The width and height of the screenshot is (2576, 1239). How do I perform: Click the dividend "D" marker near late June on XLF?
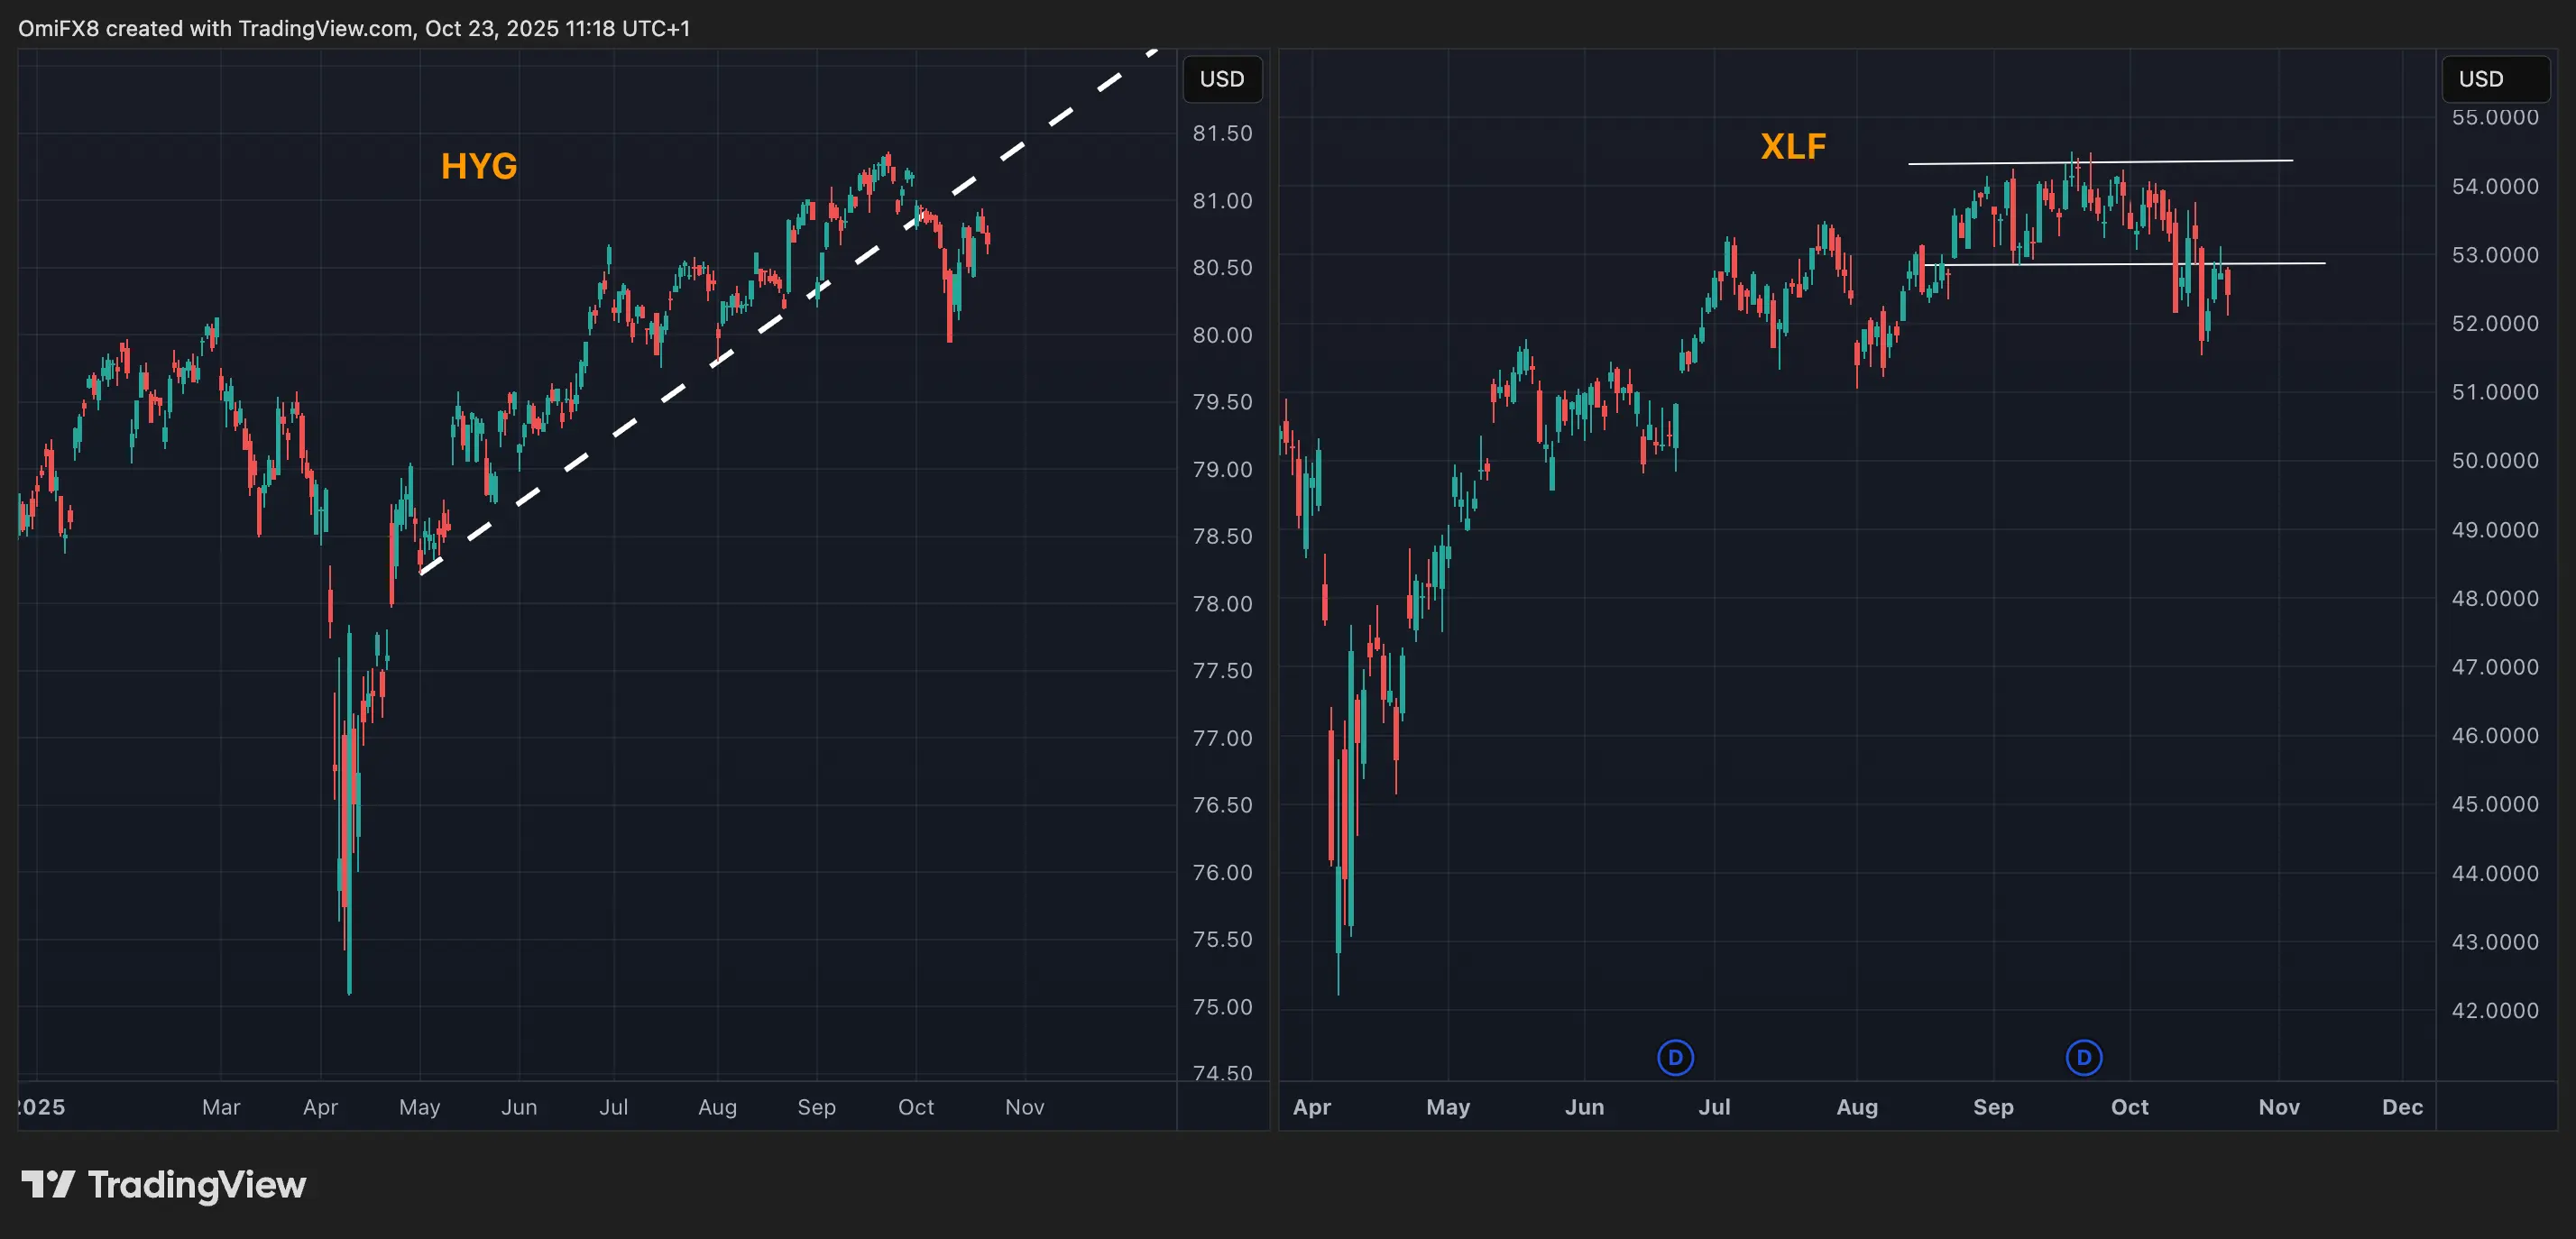[1675, 1056]
